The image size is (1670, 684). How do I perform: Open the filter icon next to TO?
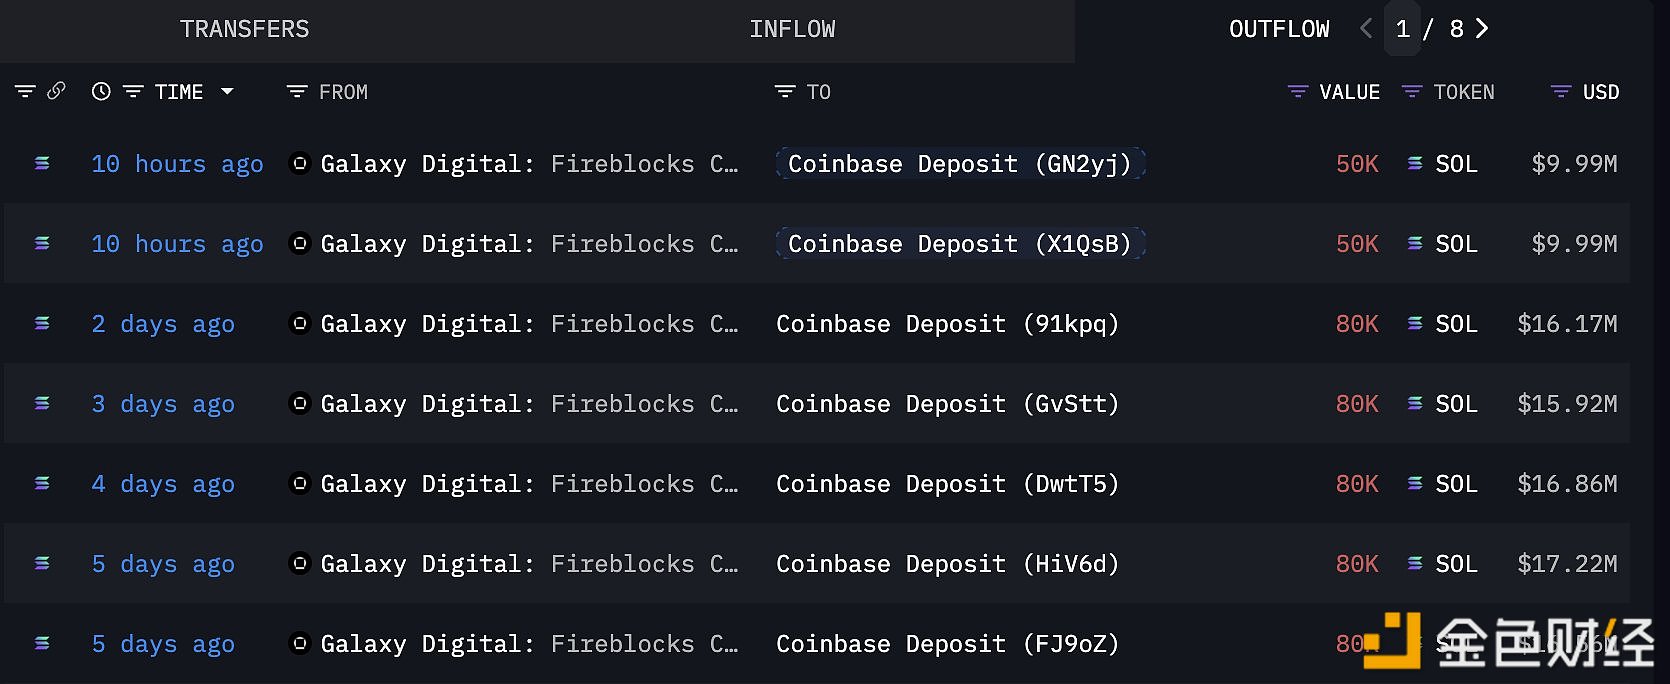(785, 91)
